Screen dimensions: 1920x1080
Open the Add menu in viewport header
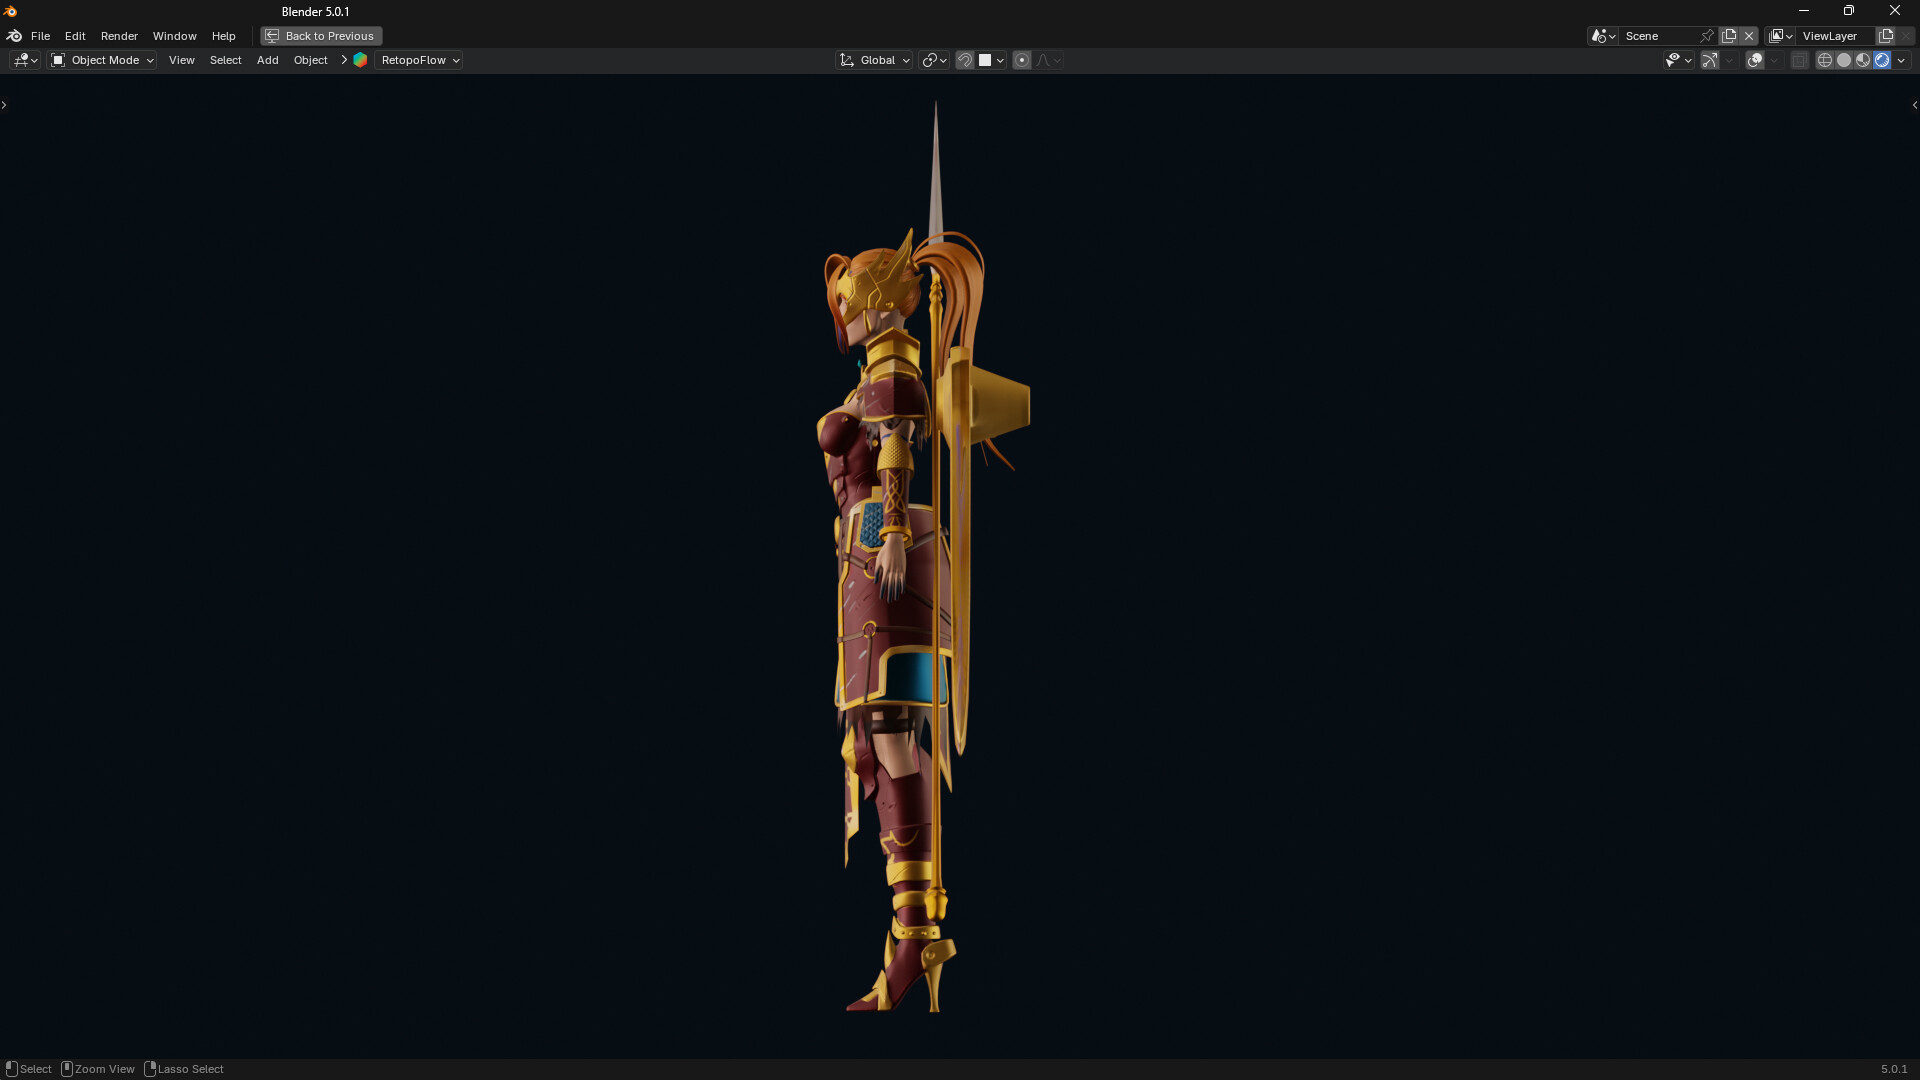(267, 60)
